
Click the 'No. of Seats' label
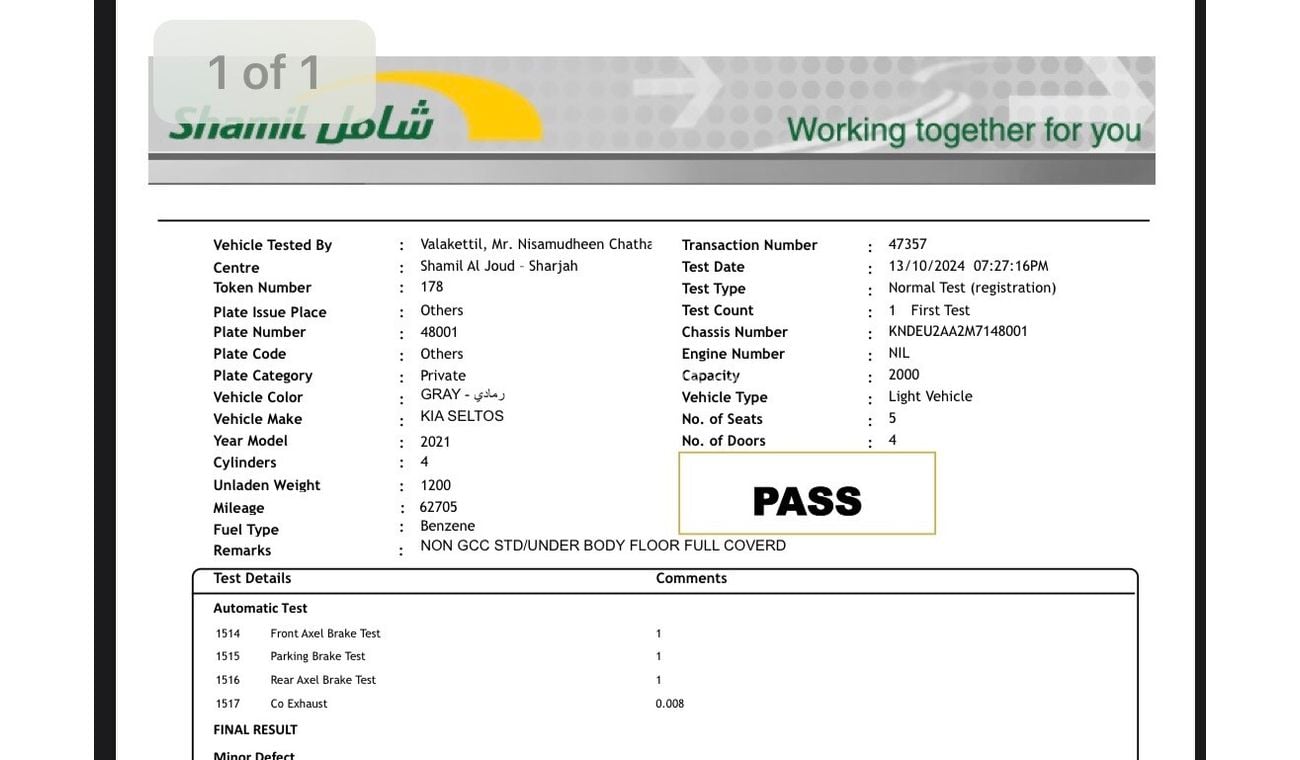pyautogui.click(x=722, y=419)
